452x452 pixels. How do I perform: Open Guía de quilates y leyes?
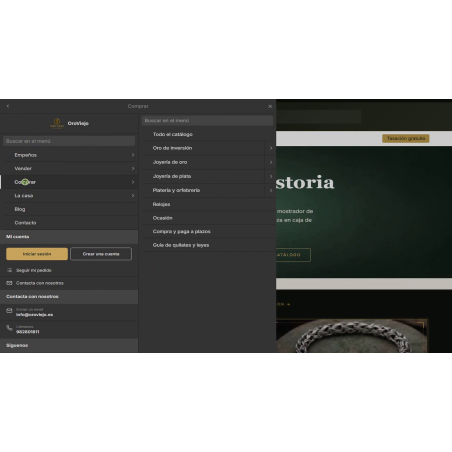click(181, 245)
